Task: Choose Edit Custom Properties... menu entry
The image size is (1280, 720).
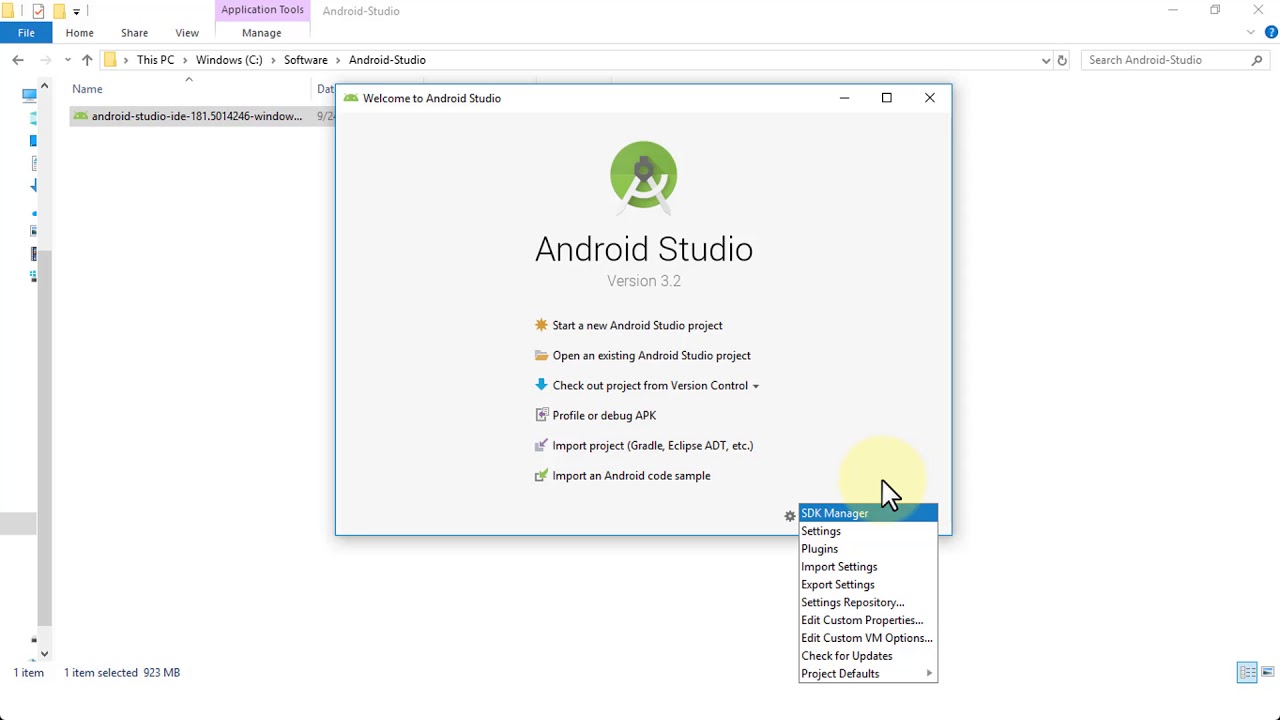Action: [x=868, y=620]
